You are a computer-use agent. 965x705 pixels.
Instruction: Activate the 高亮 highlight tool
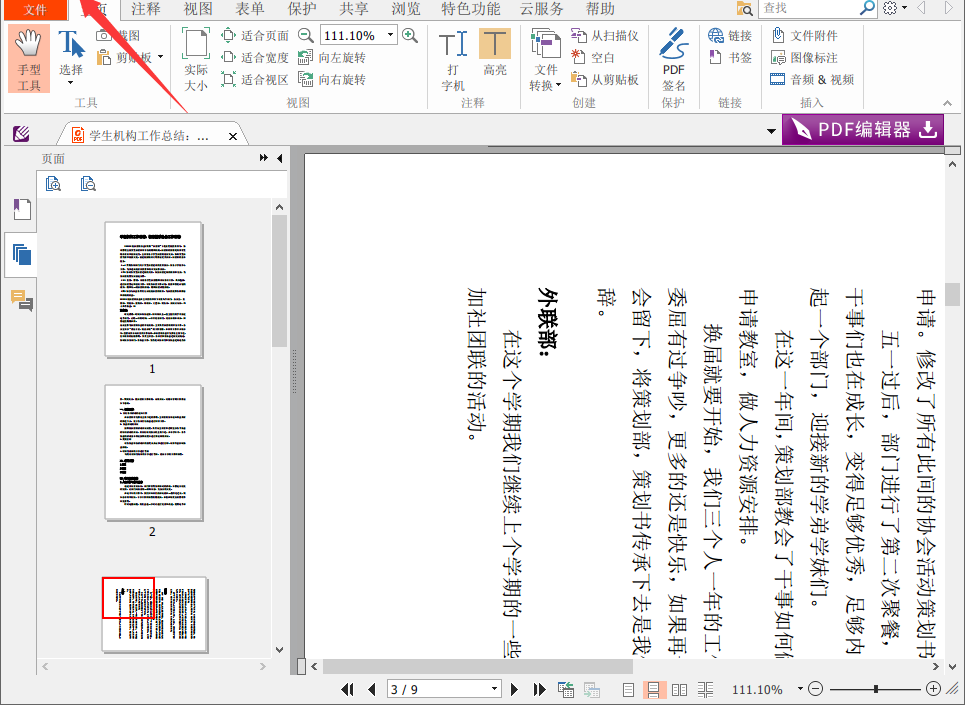495,55
